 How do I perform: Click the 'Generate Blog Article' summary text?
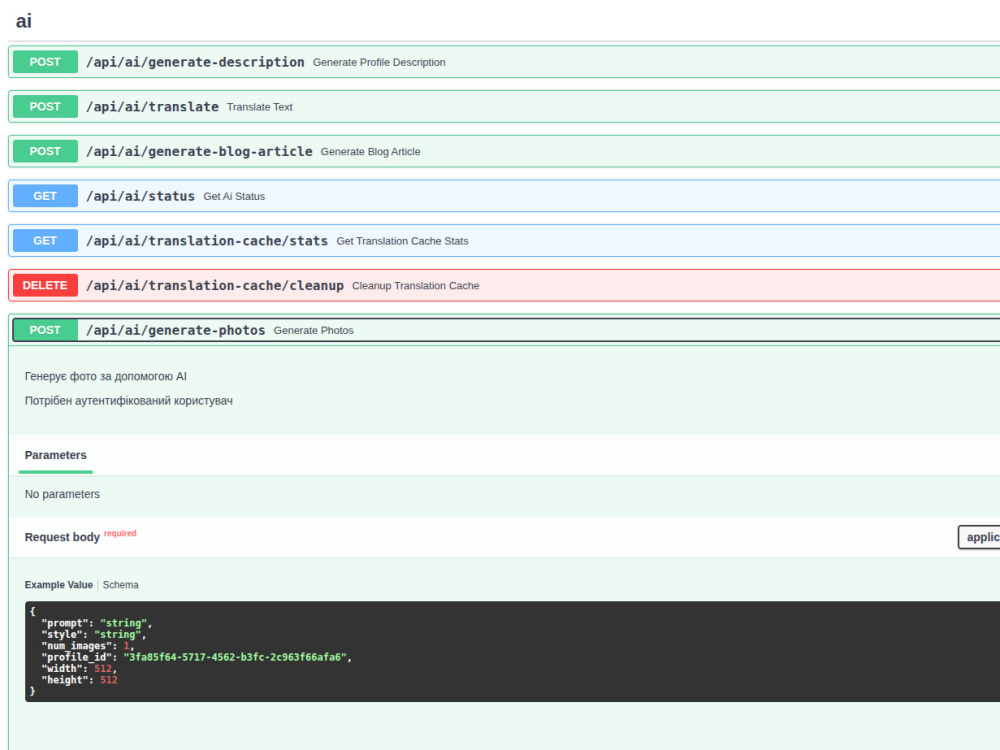click(x=371, y=152)
